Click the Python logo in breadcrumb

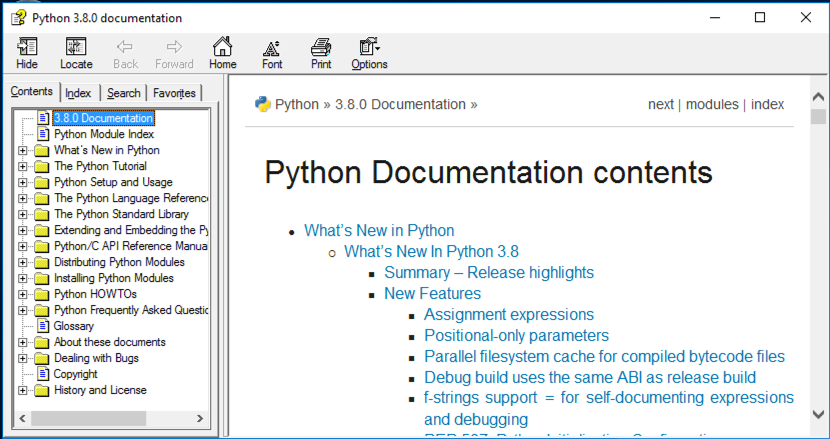coord(263,104)
